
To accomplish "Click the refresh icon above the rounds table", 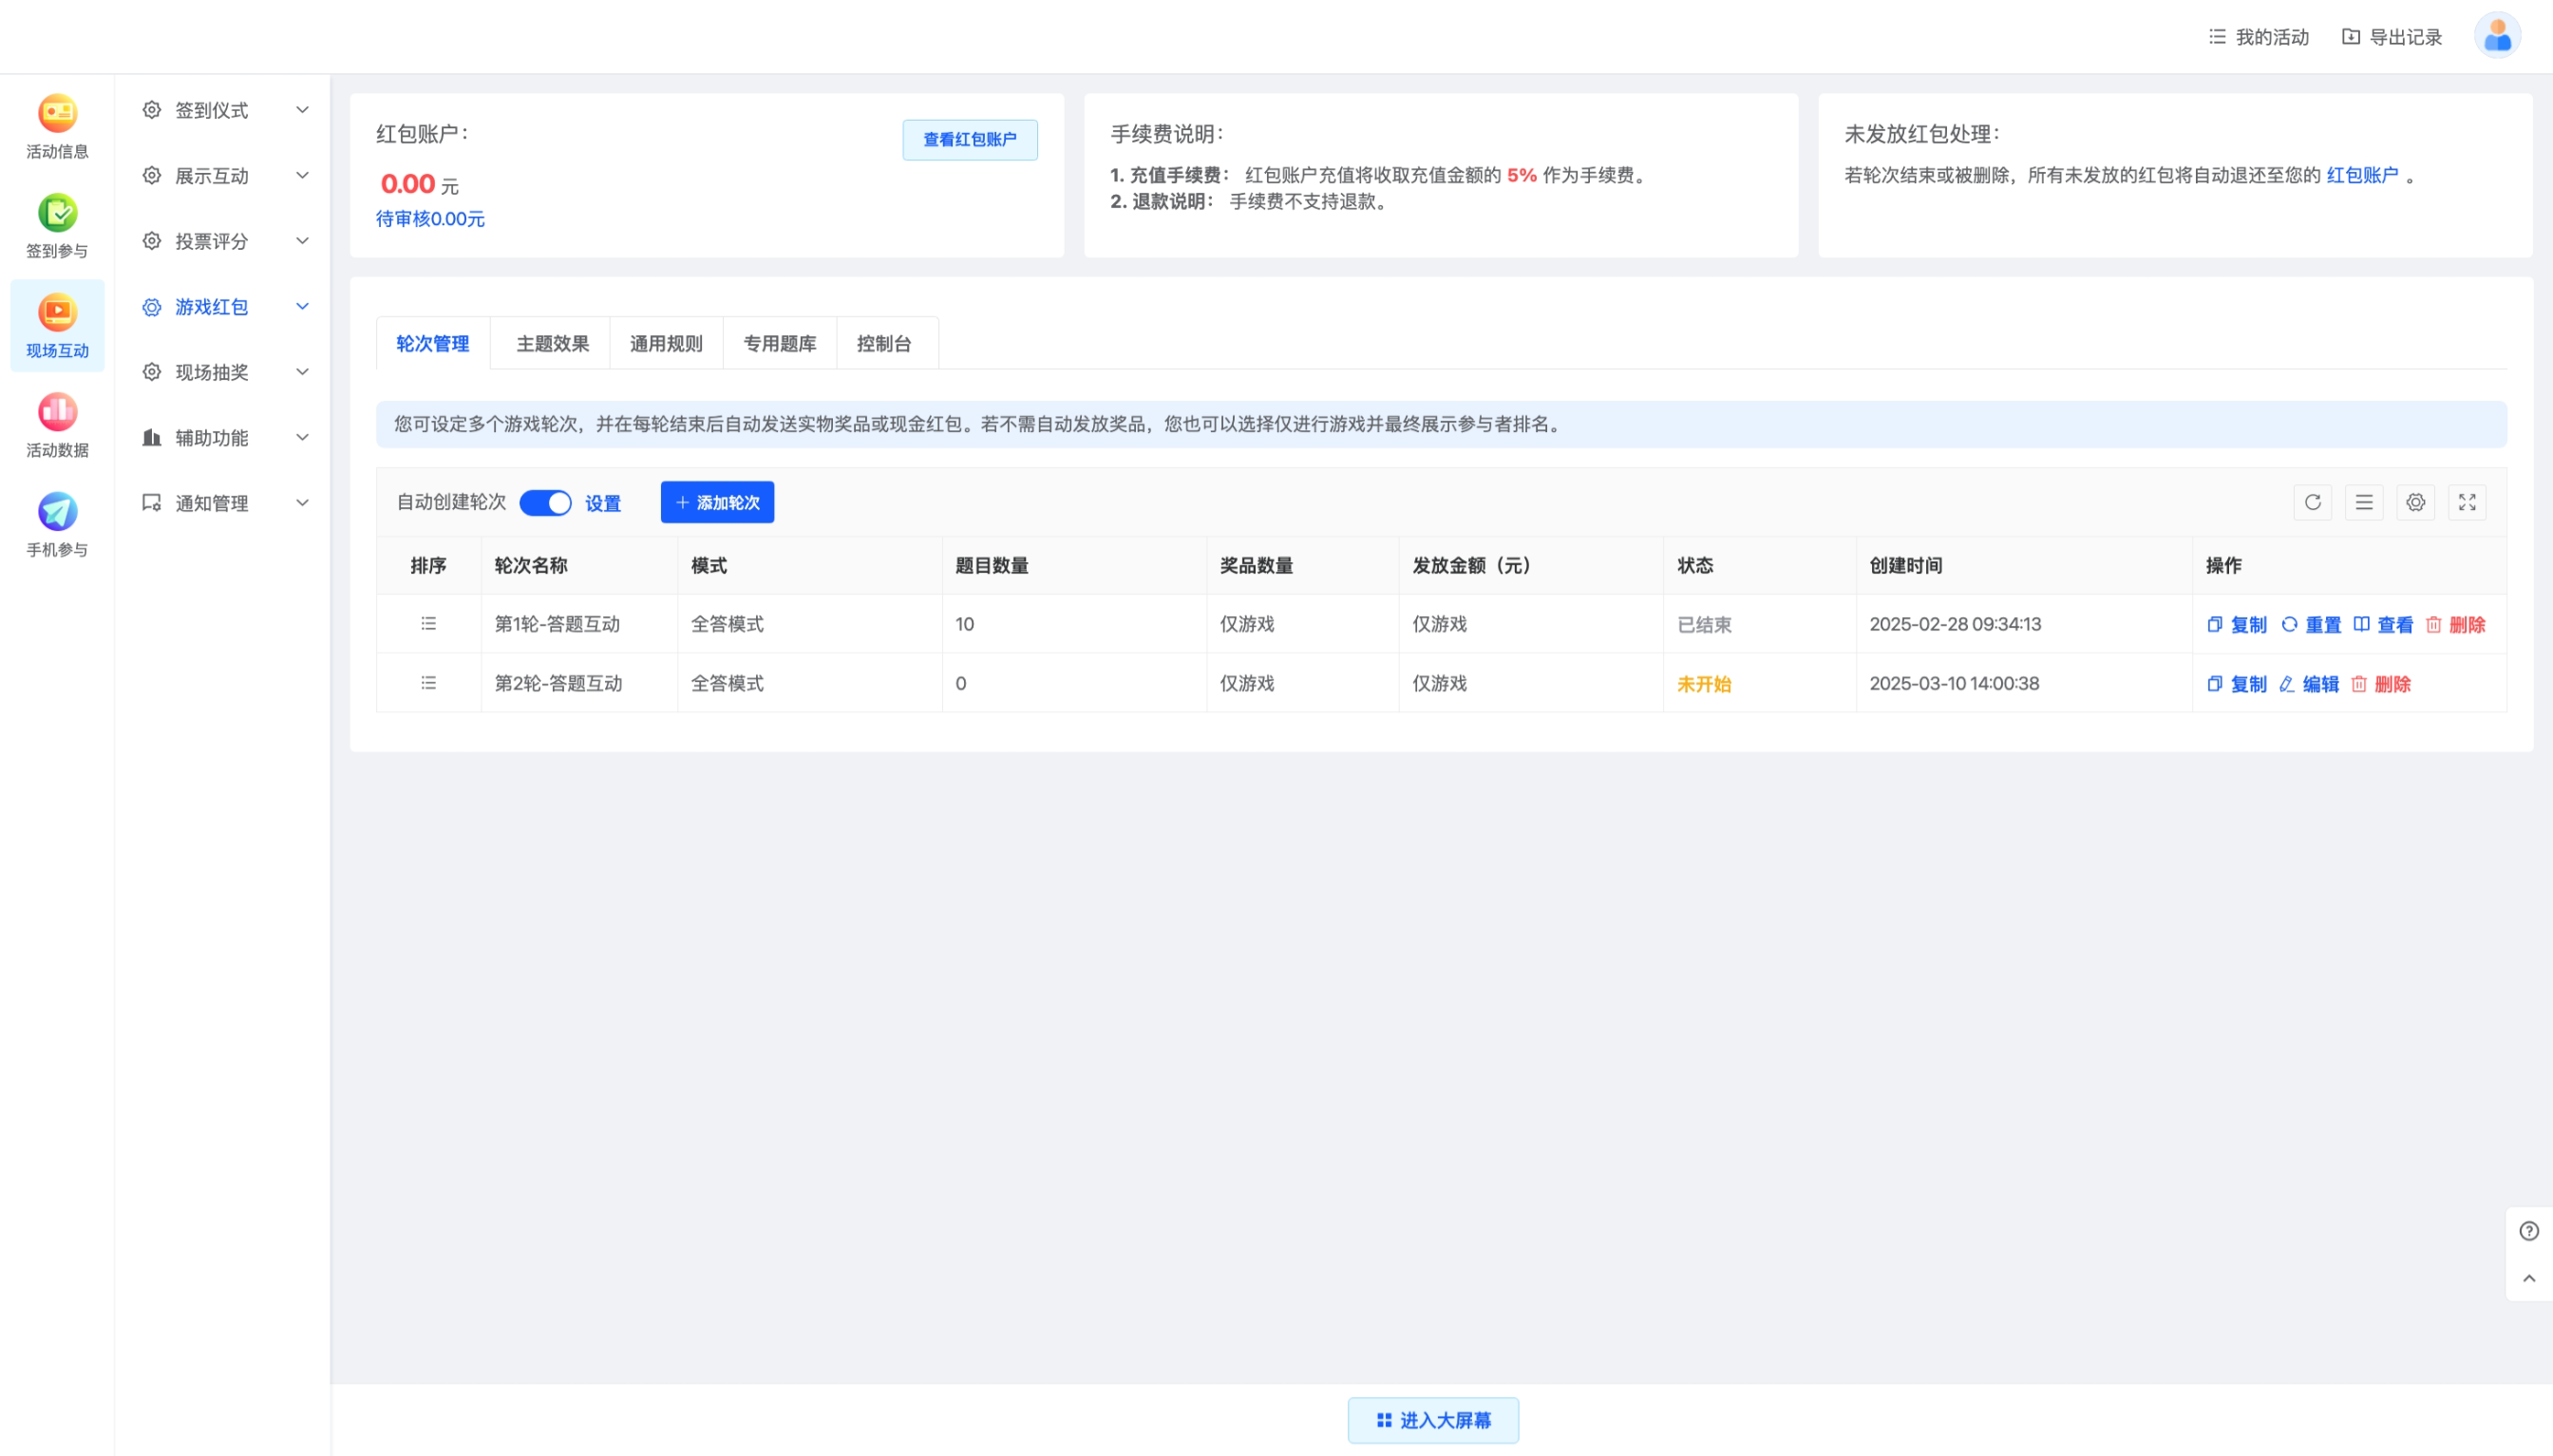I will 2311,502.
